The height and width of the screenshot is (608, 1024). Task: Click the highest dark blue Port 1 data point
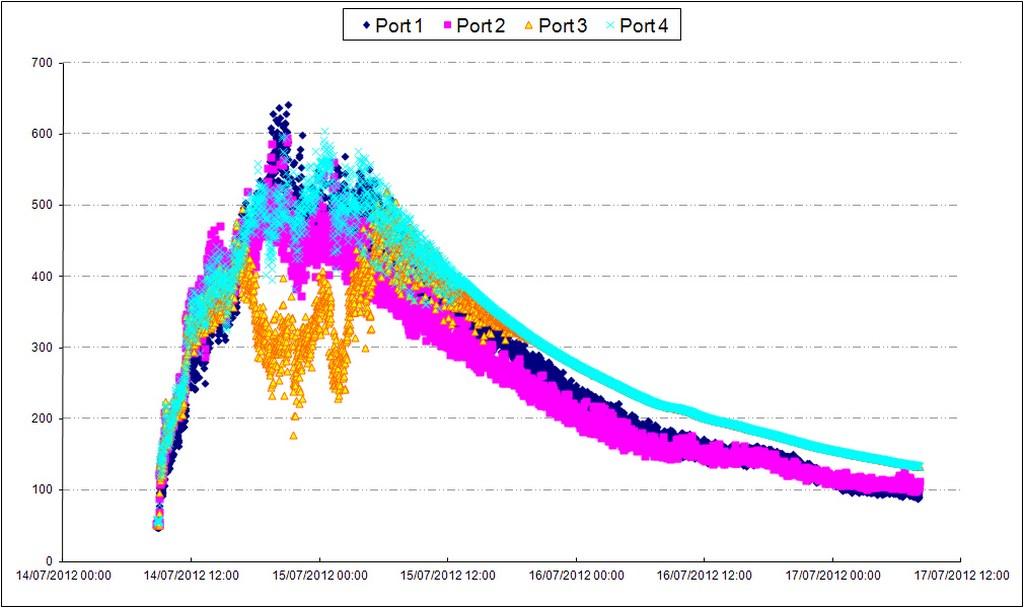(x=288, y=104)
